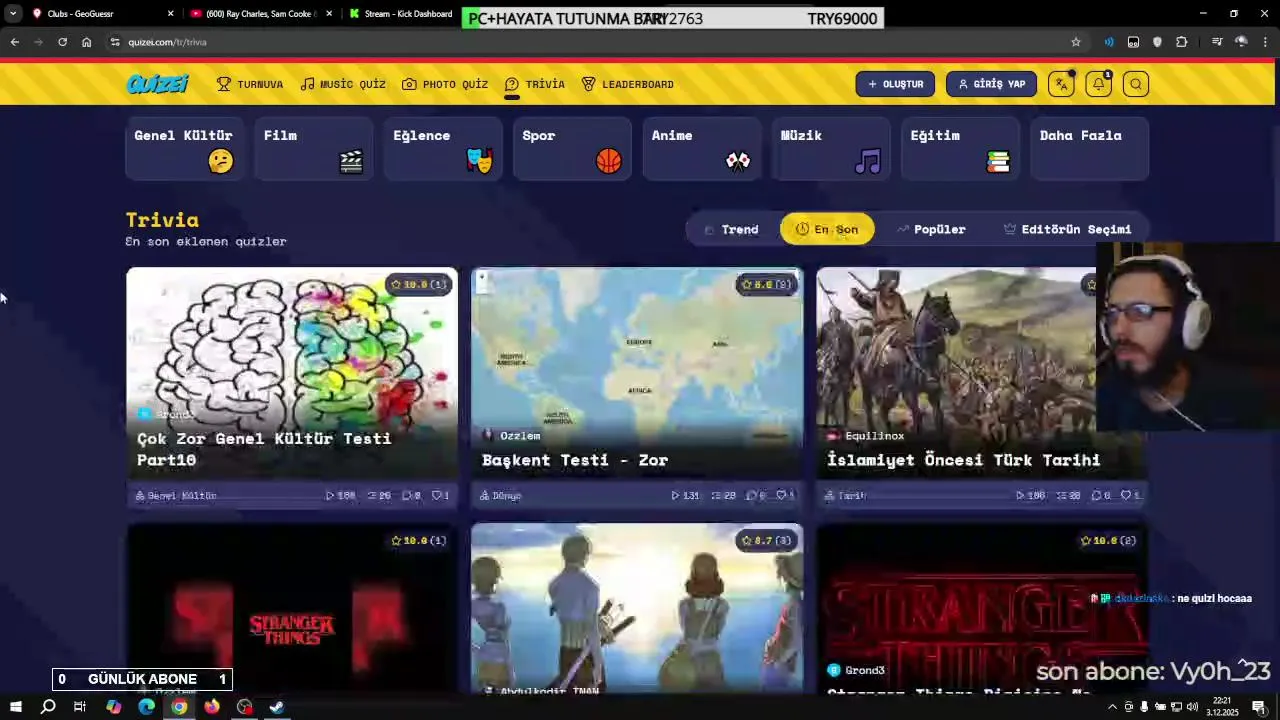Open the notifications bell
Viewport: 1280px width, 720px height.
point(1098,84)
